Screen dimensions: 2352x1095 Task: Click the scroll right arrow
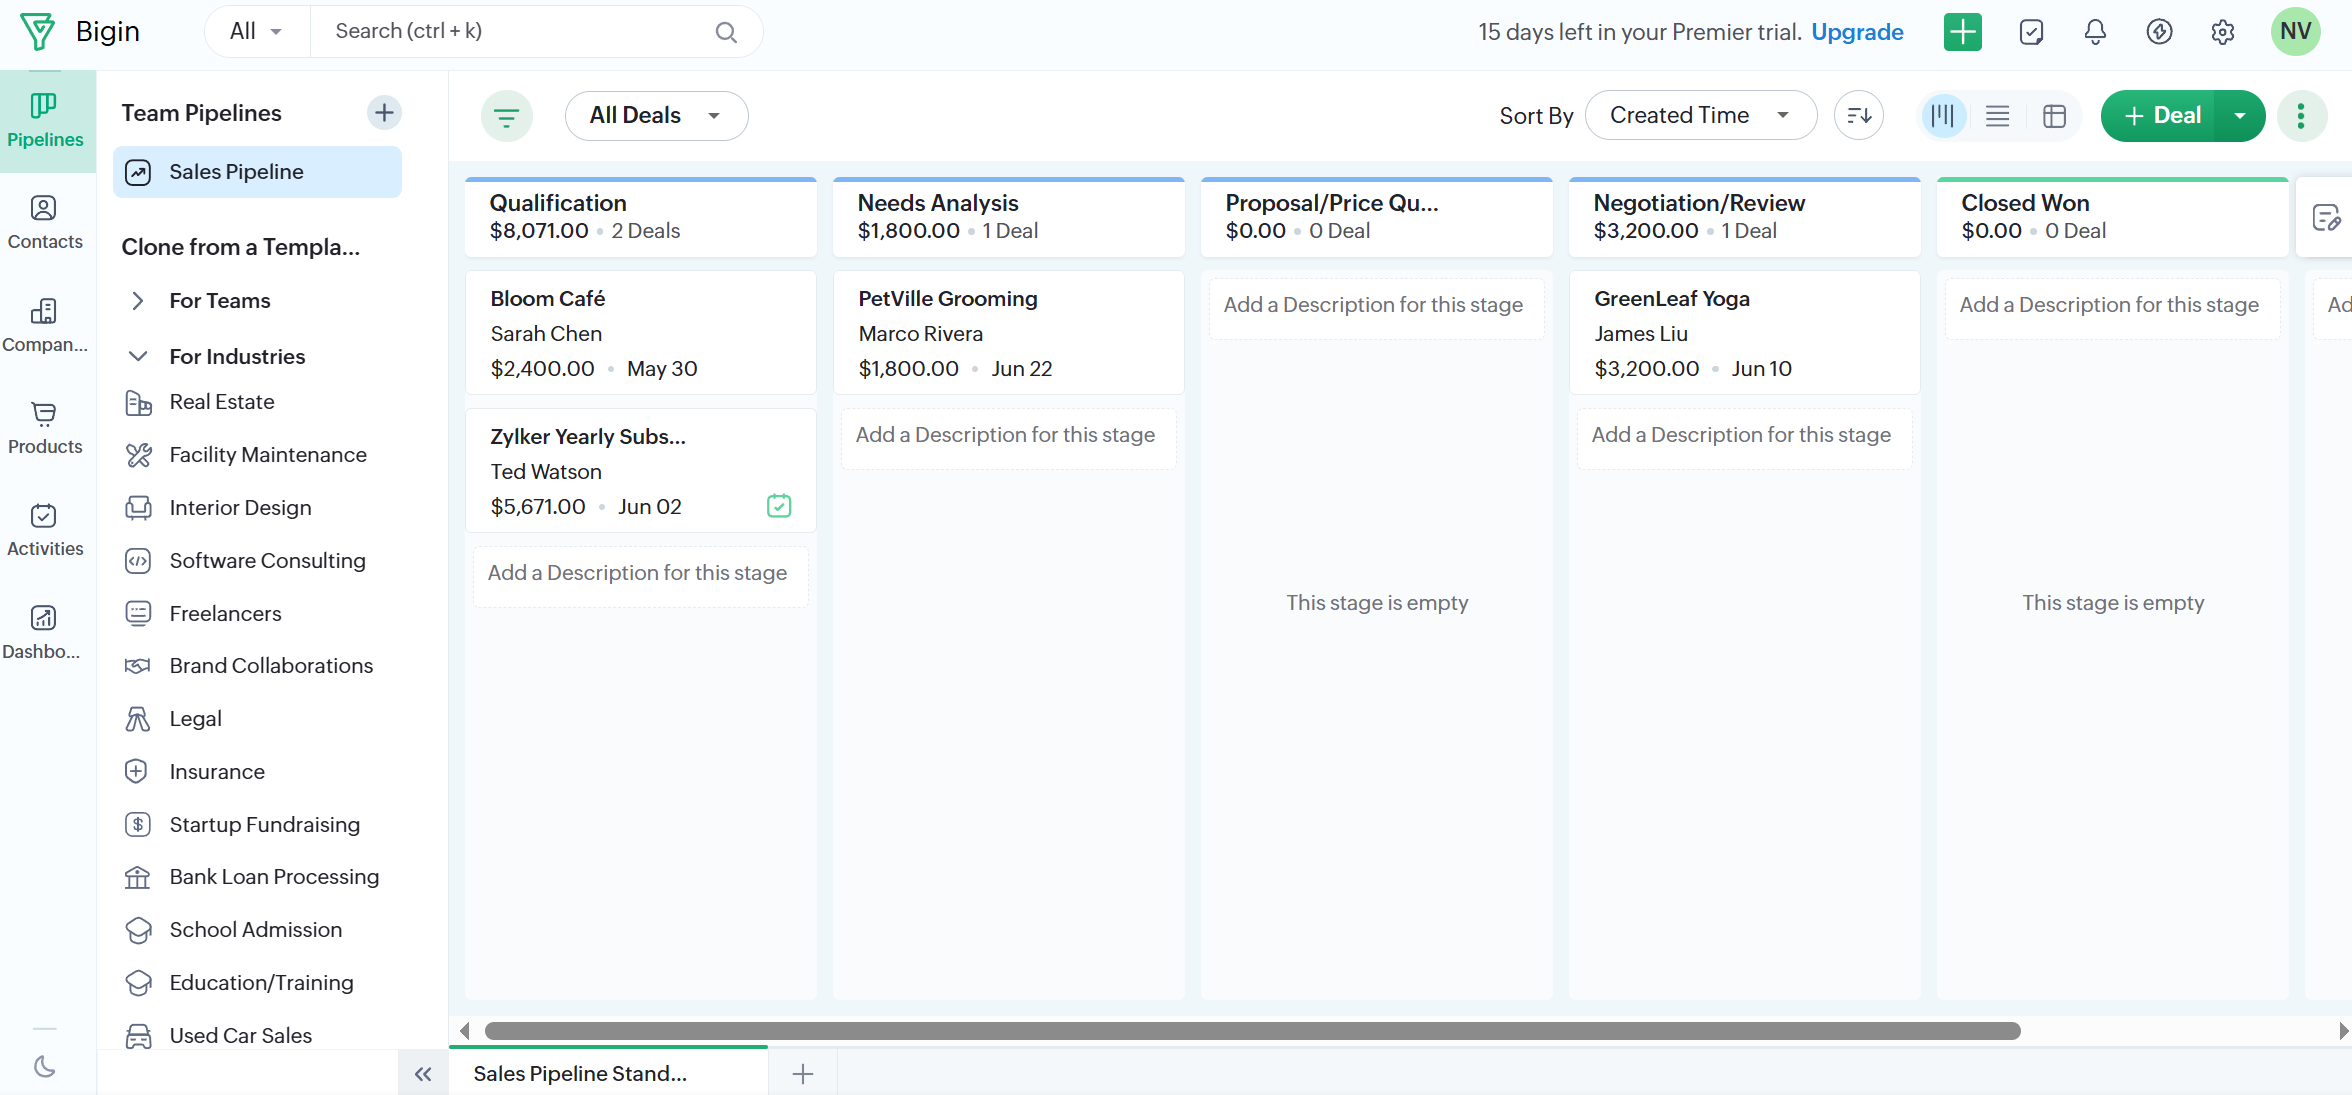tap(2343, 1031)
